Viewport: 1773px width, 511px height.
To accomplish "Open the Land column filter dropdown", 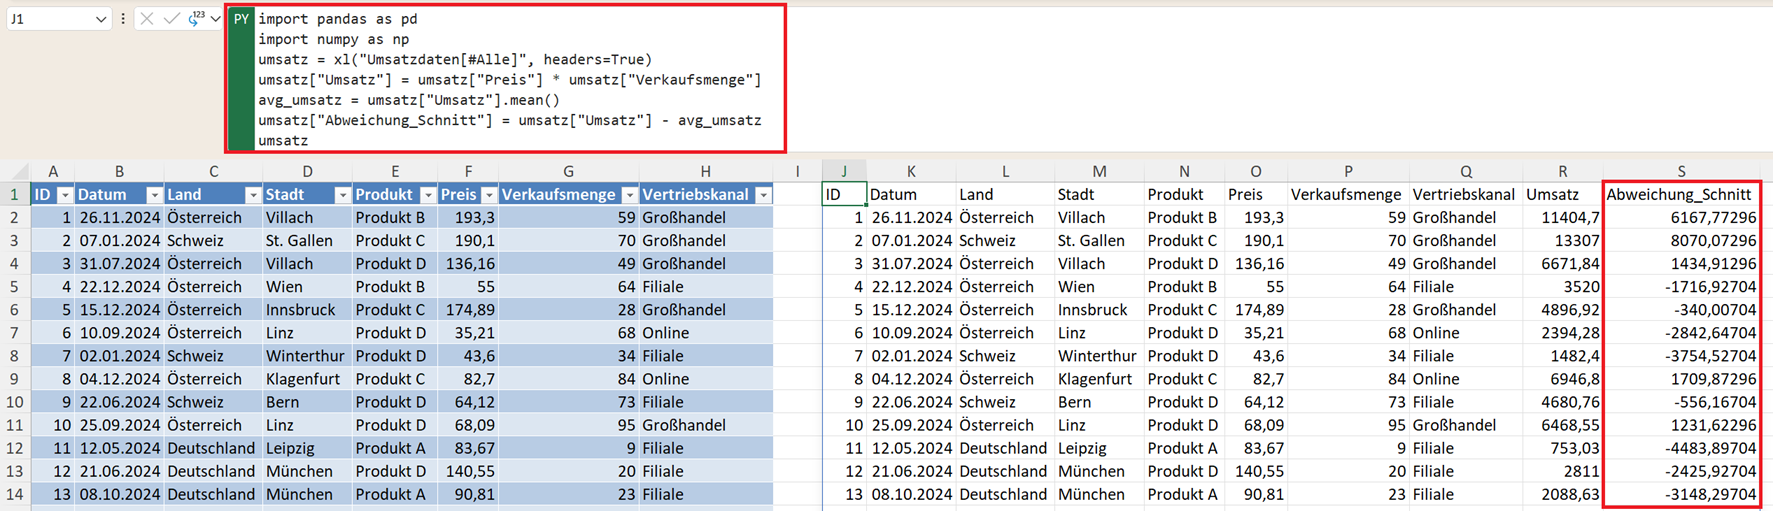I will tap(253, 195).
